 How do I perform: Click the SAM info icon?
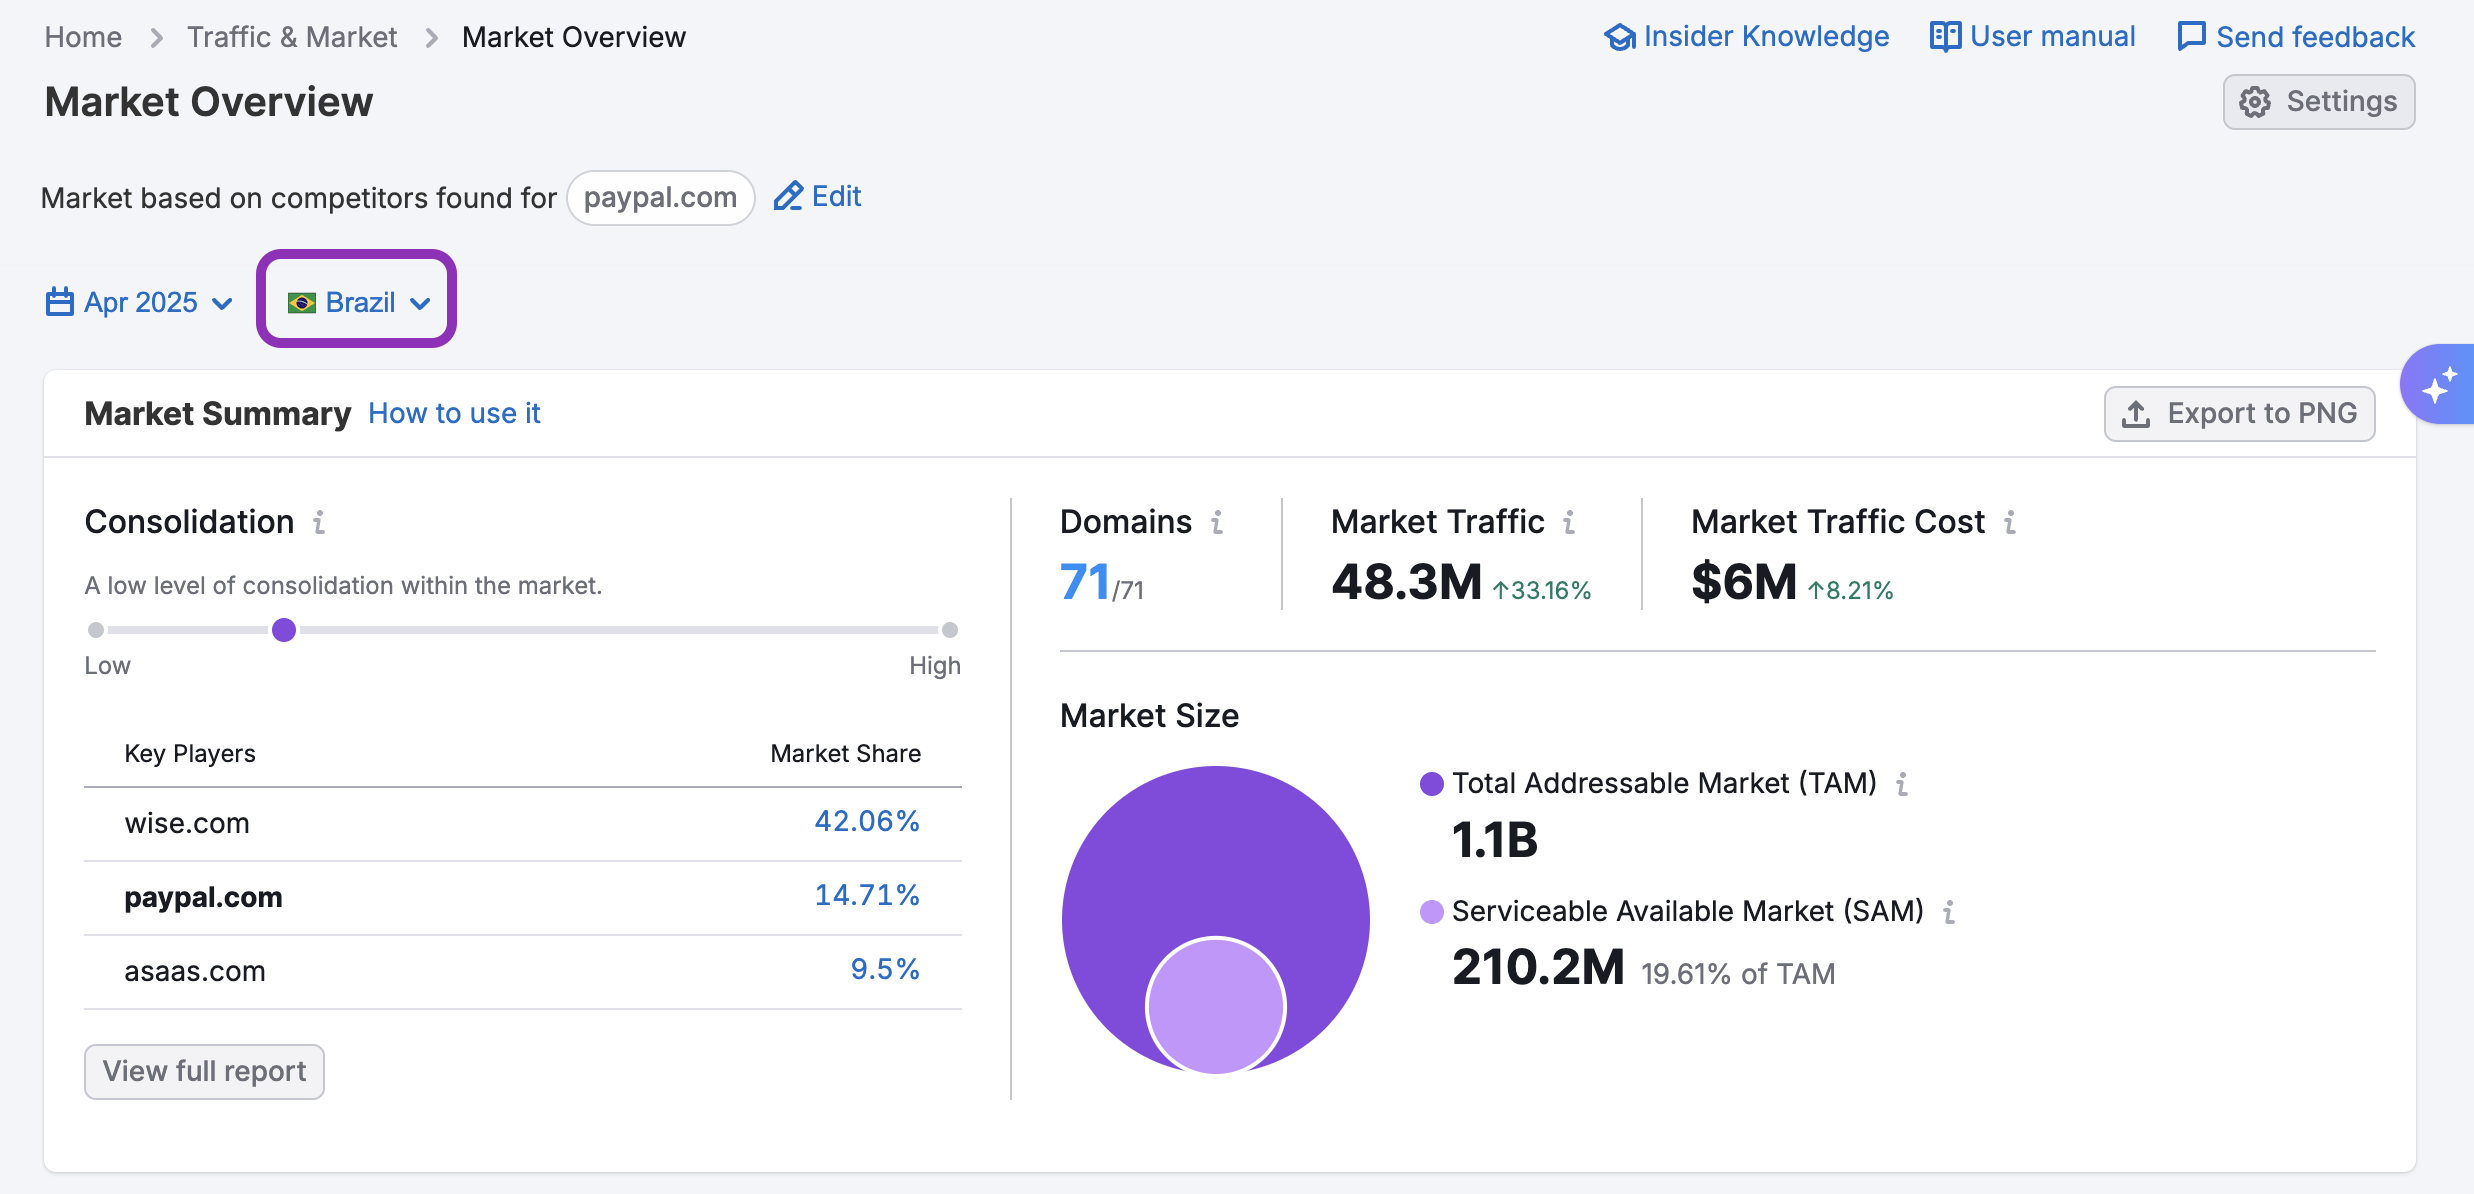click(x=1949, y=912)
